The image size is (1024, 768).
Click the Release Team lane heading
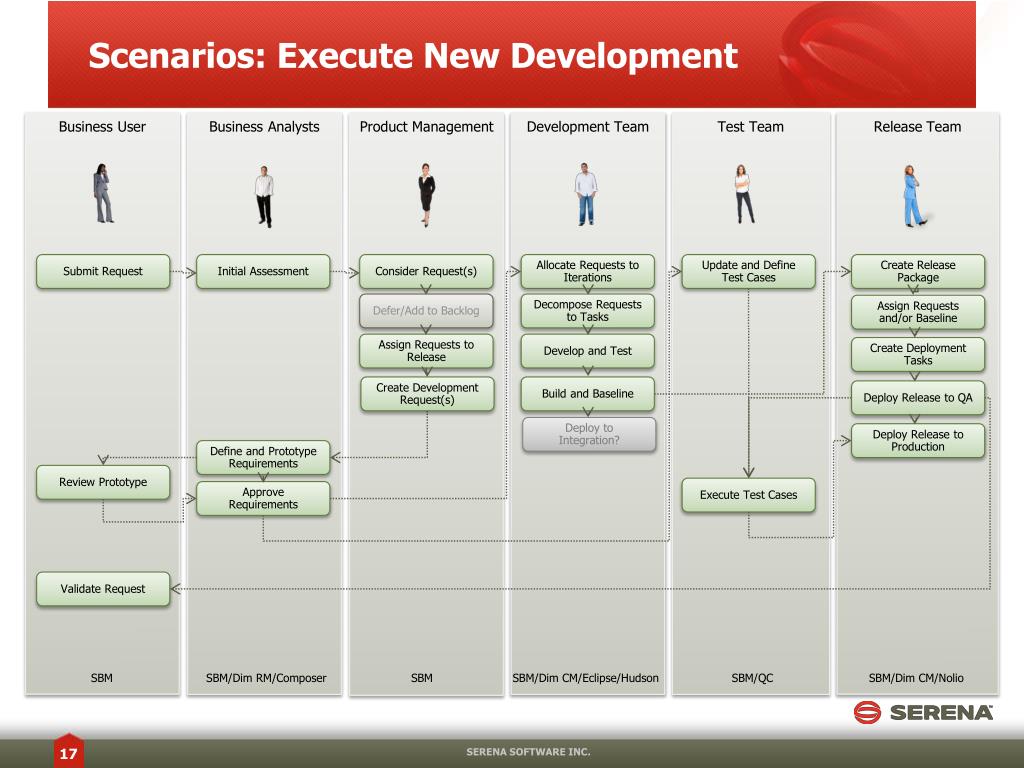(x=918, y=127)
